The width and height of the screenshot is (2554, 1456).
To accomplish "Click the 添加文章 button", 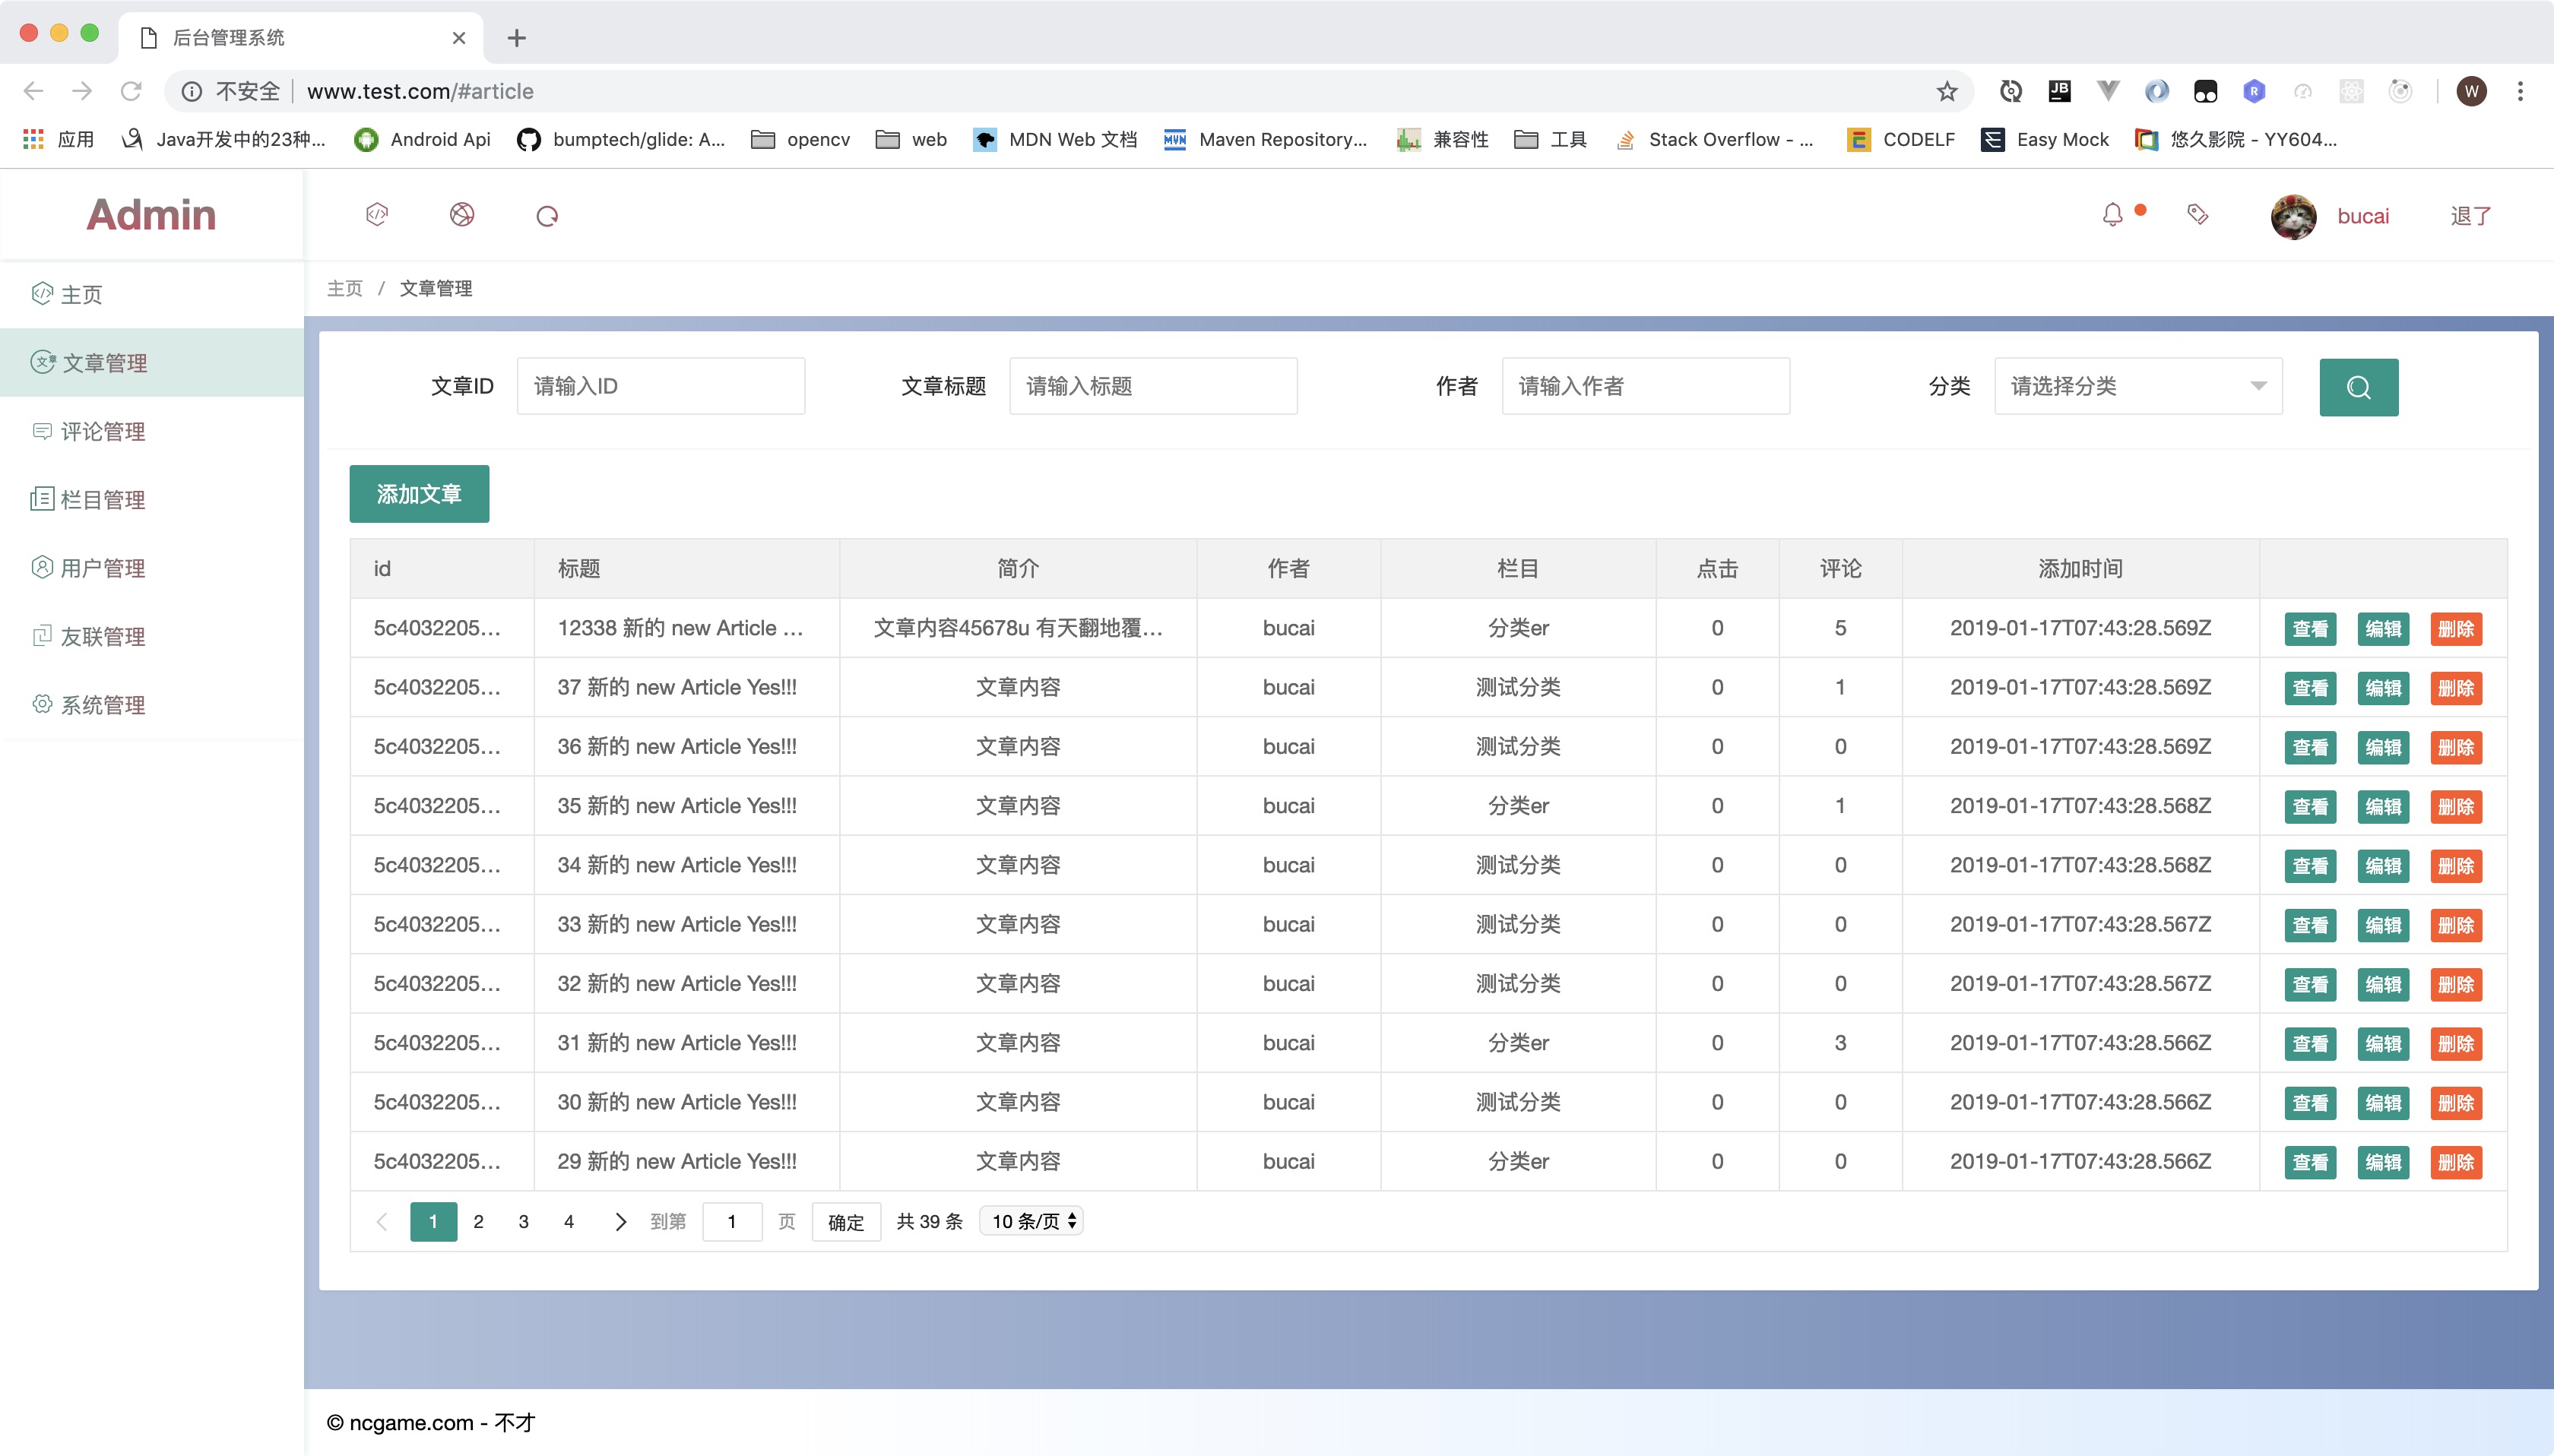I will pyautogui.click(x=419, y=494).
